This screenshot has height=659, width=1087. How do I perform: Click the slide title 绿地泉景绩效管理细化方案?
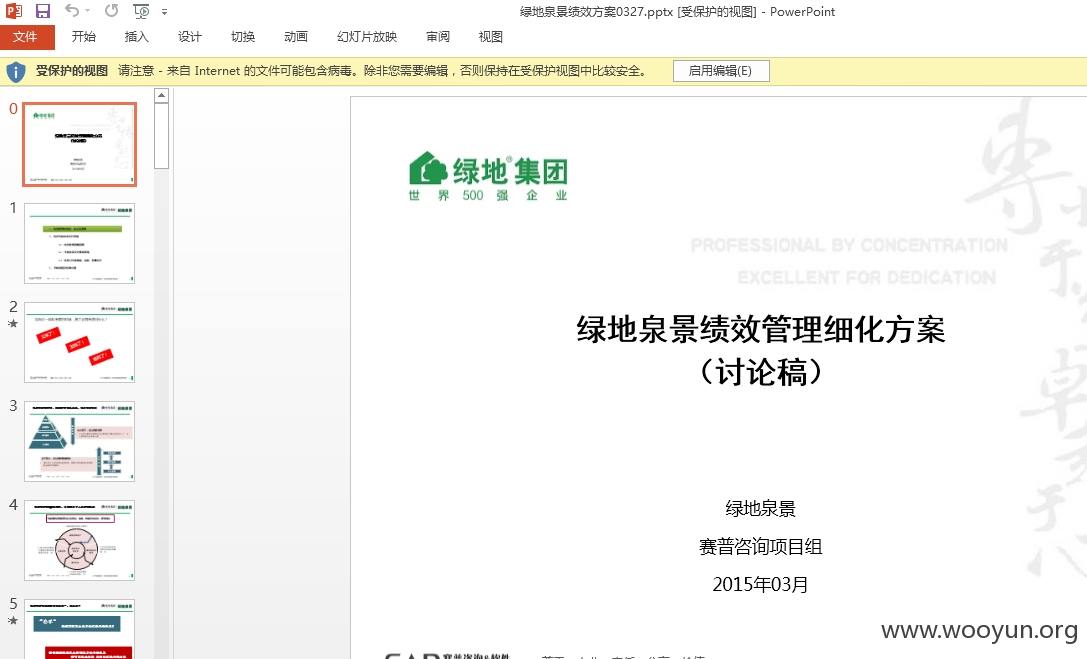click(x=760, y=329)
